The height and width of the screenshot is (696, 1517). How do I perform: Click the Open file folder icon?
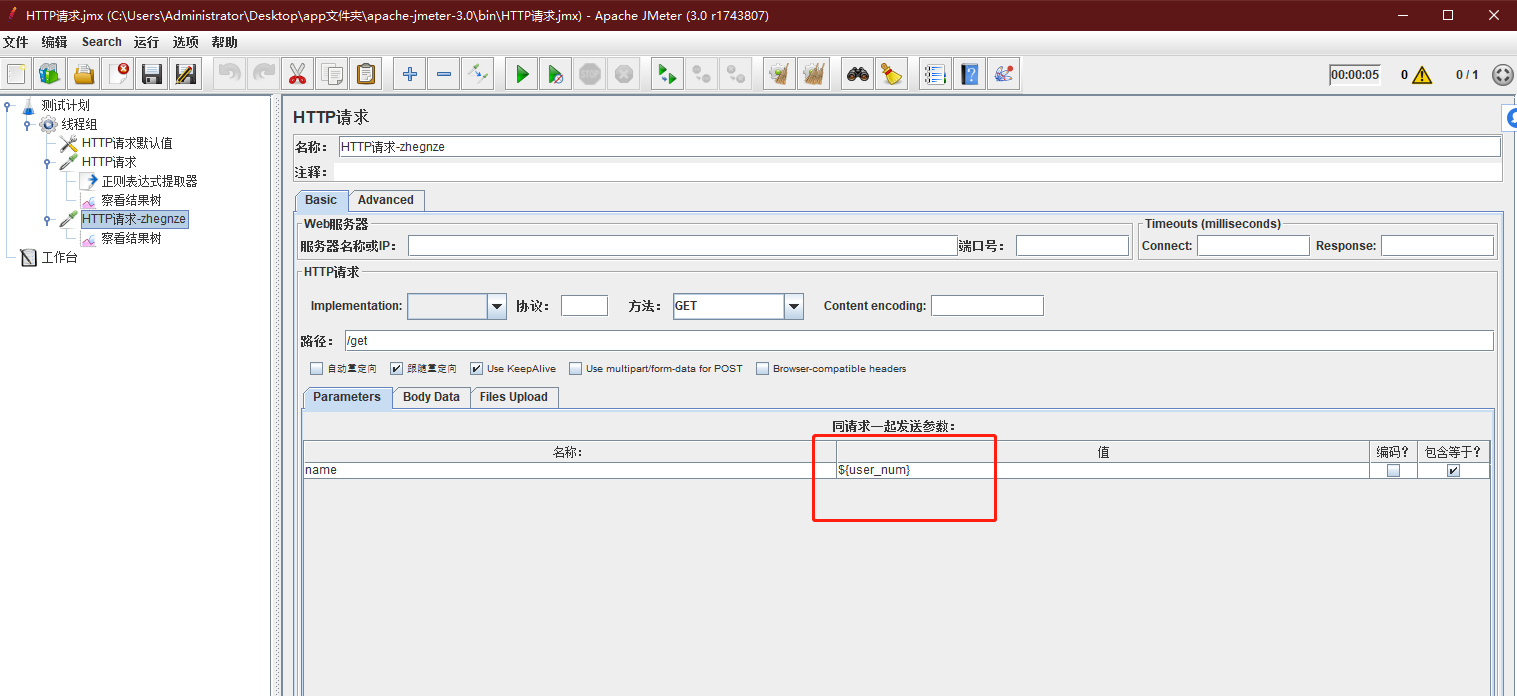(84, 74)
